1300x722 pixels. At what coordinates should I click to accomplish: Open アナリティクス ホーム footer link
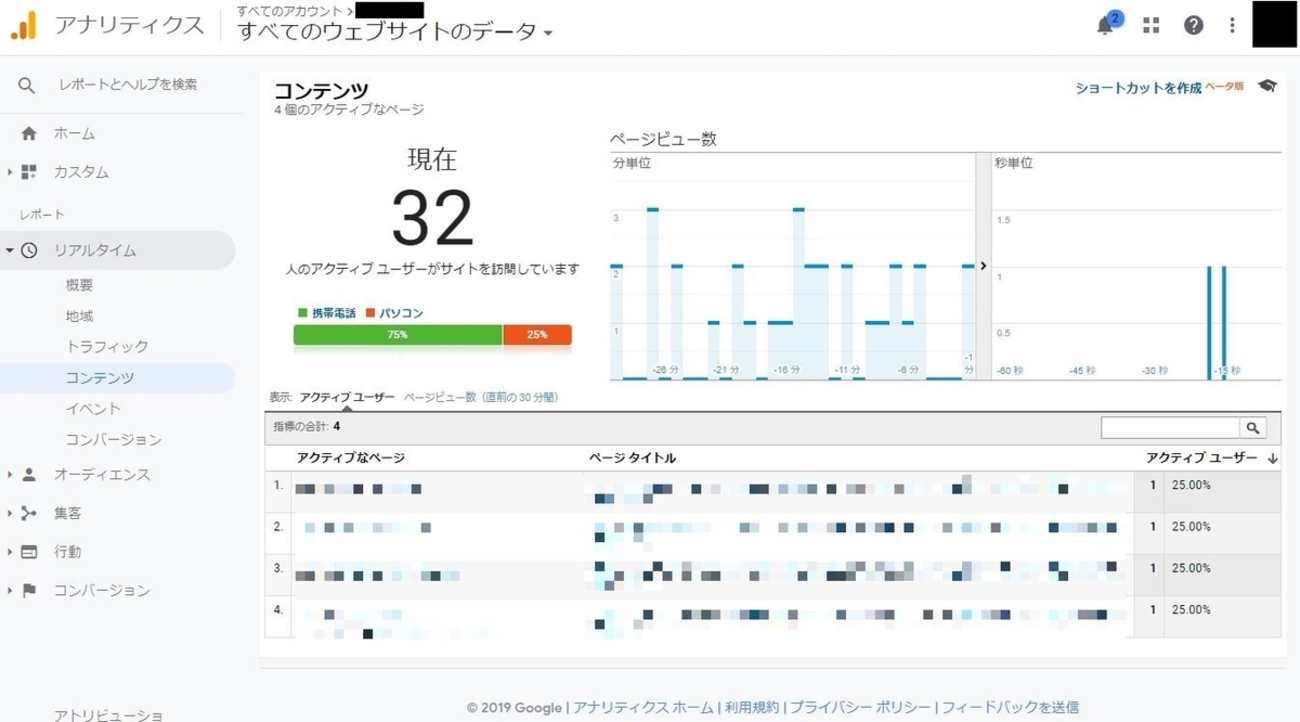click(x=643, y=707)
